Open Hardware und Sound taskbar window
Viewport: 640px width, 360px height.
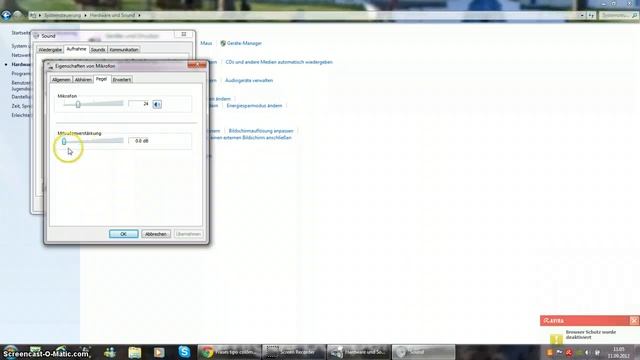[x=358, y=352]
